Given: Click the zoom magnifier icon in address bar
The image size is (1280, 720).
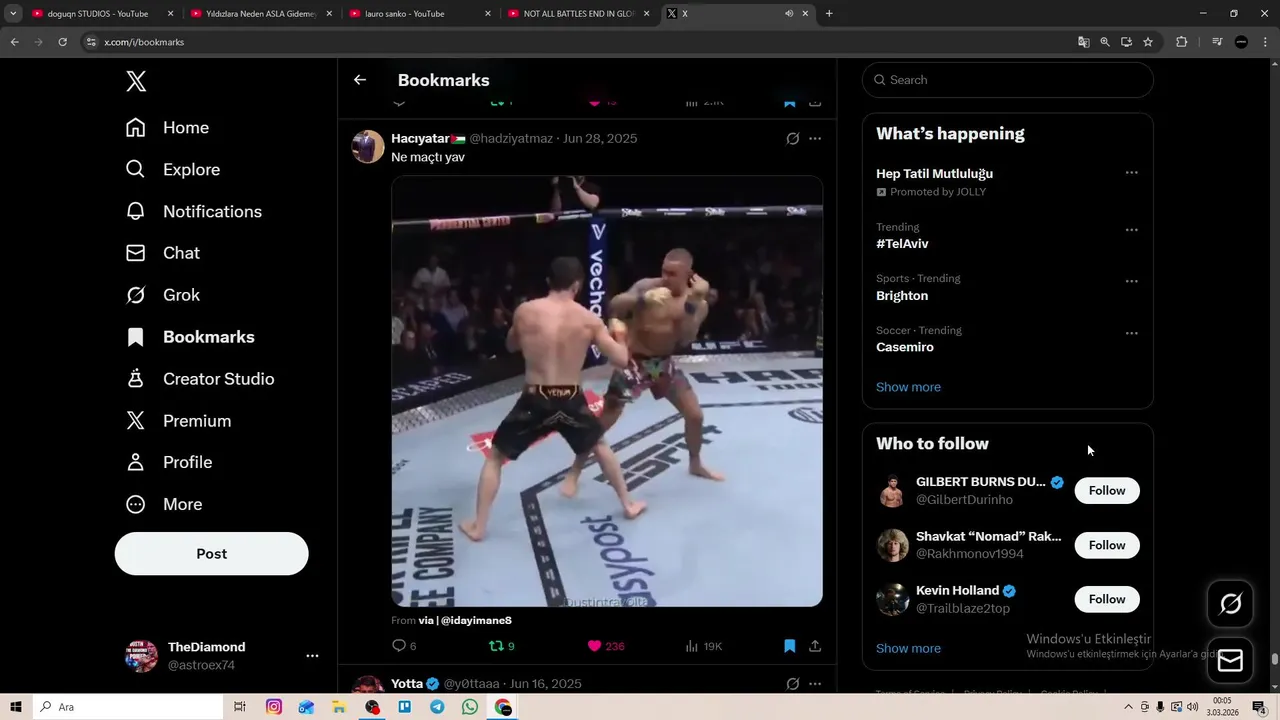Looking at the screenshot, I should (1105, 42).
